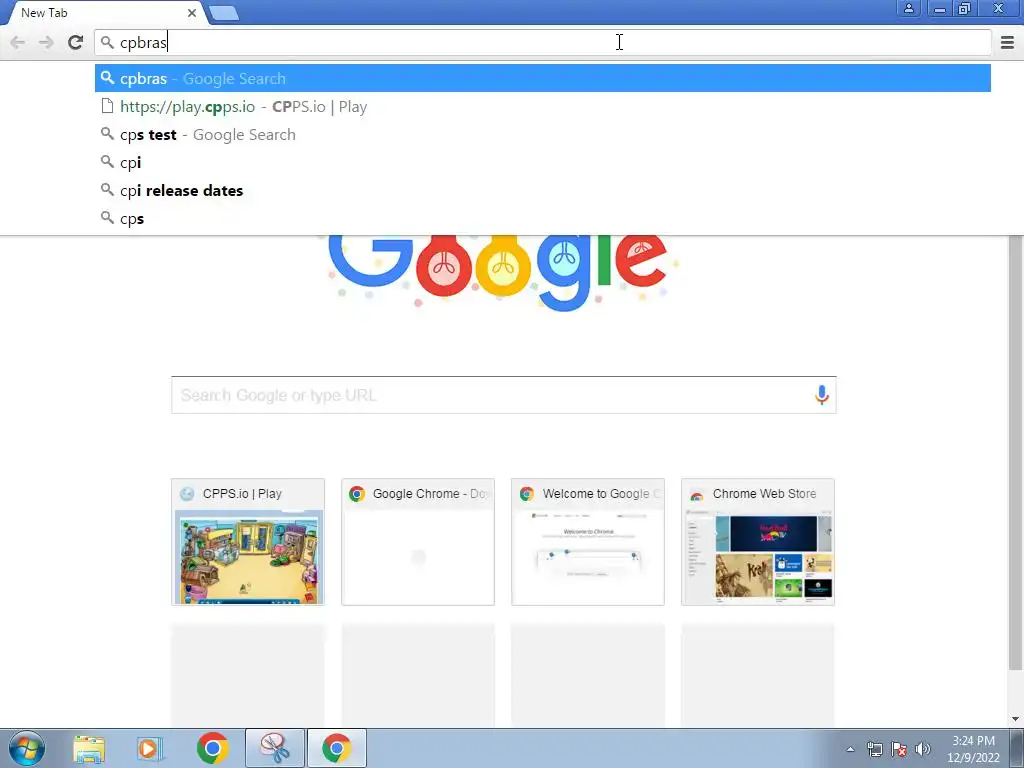
Task: Click the Google search box
Action: pos(504,395)
